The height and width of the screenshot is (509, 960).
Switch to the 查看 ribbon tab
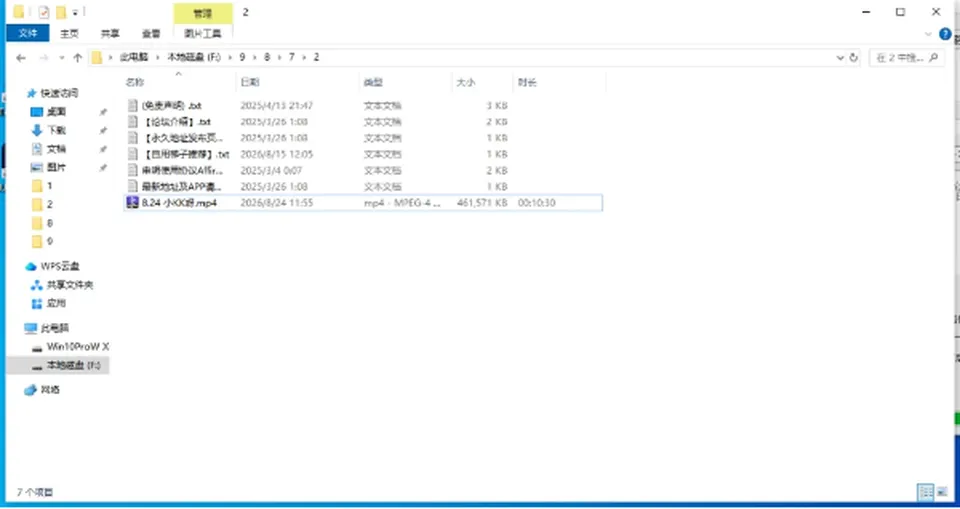pos(151,34)
